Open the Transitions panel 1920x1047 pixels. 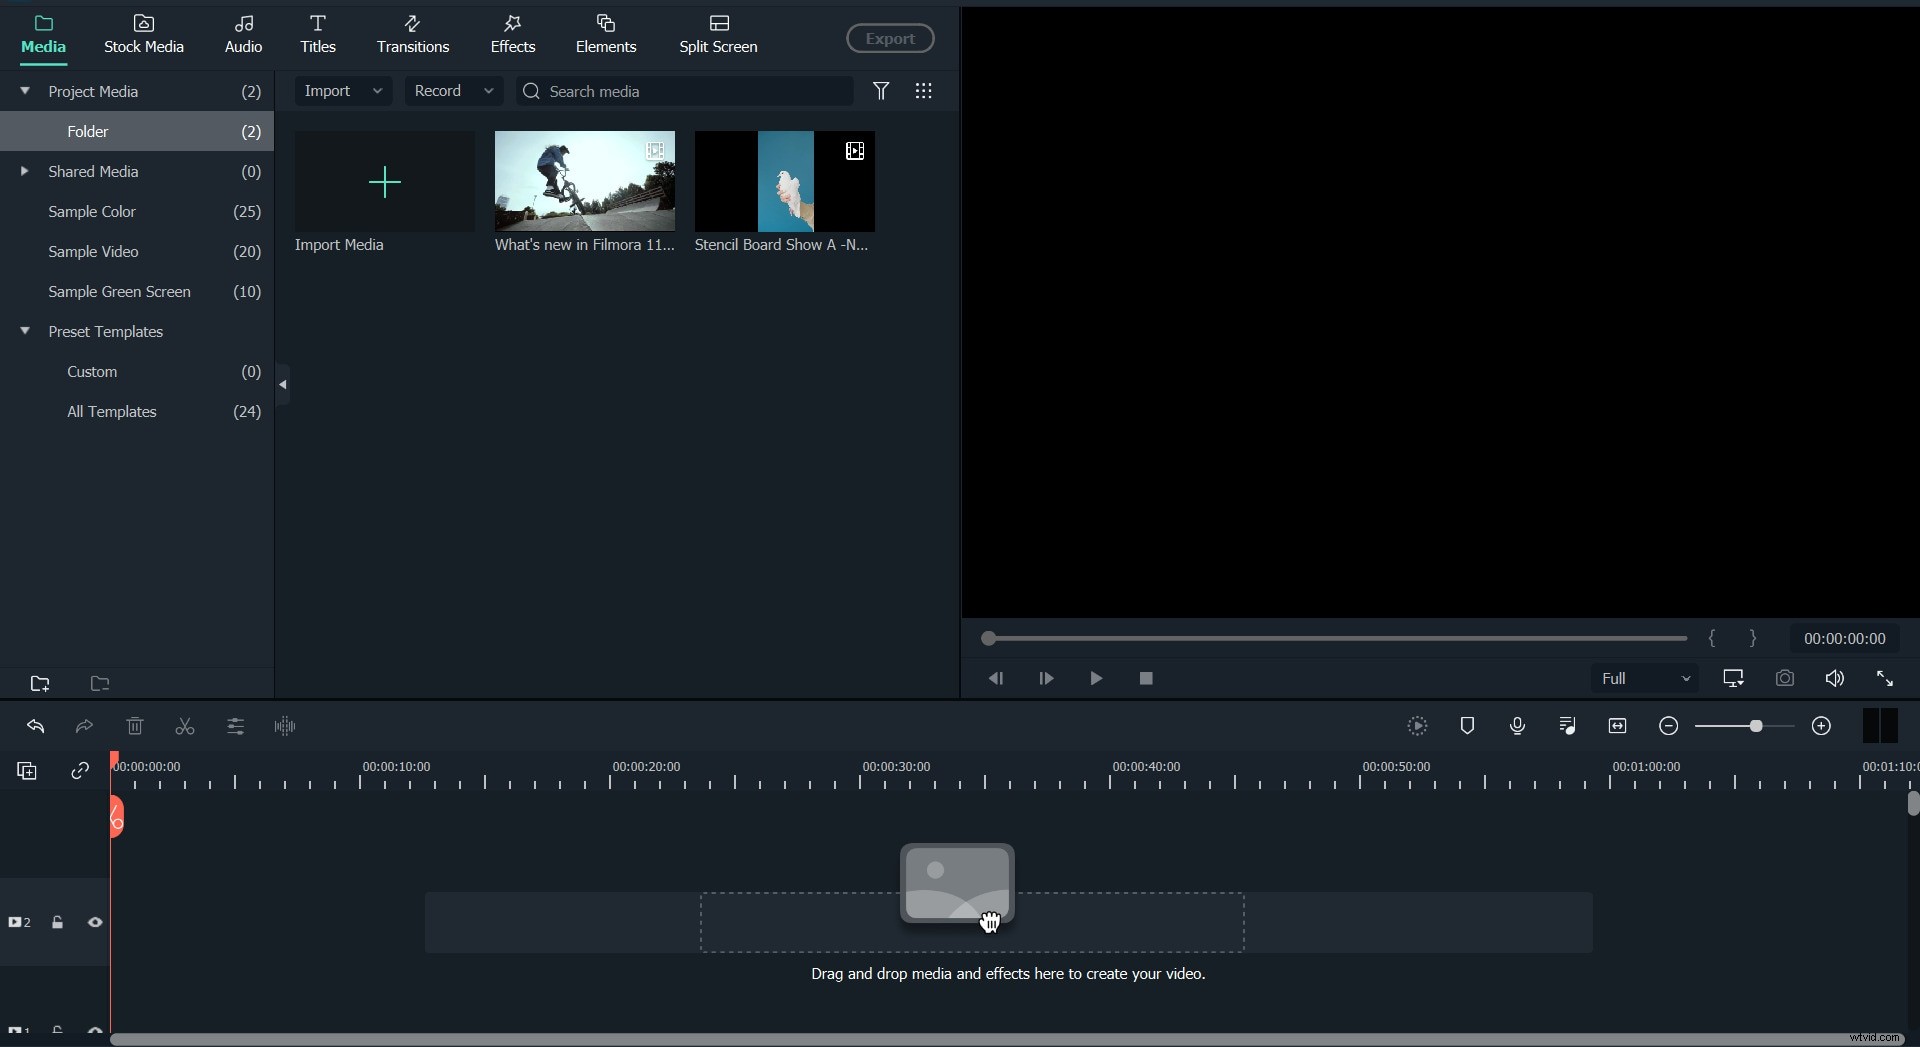(413, 33)
